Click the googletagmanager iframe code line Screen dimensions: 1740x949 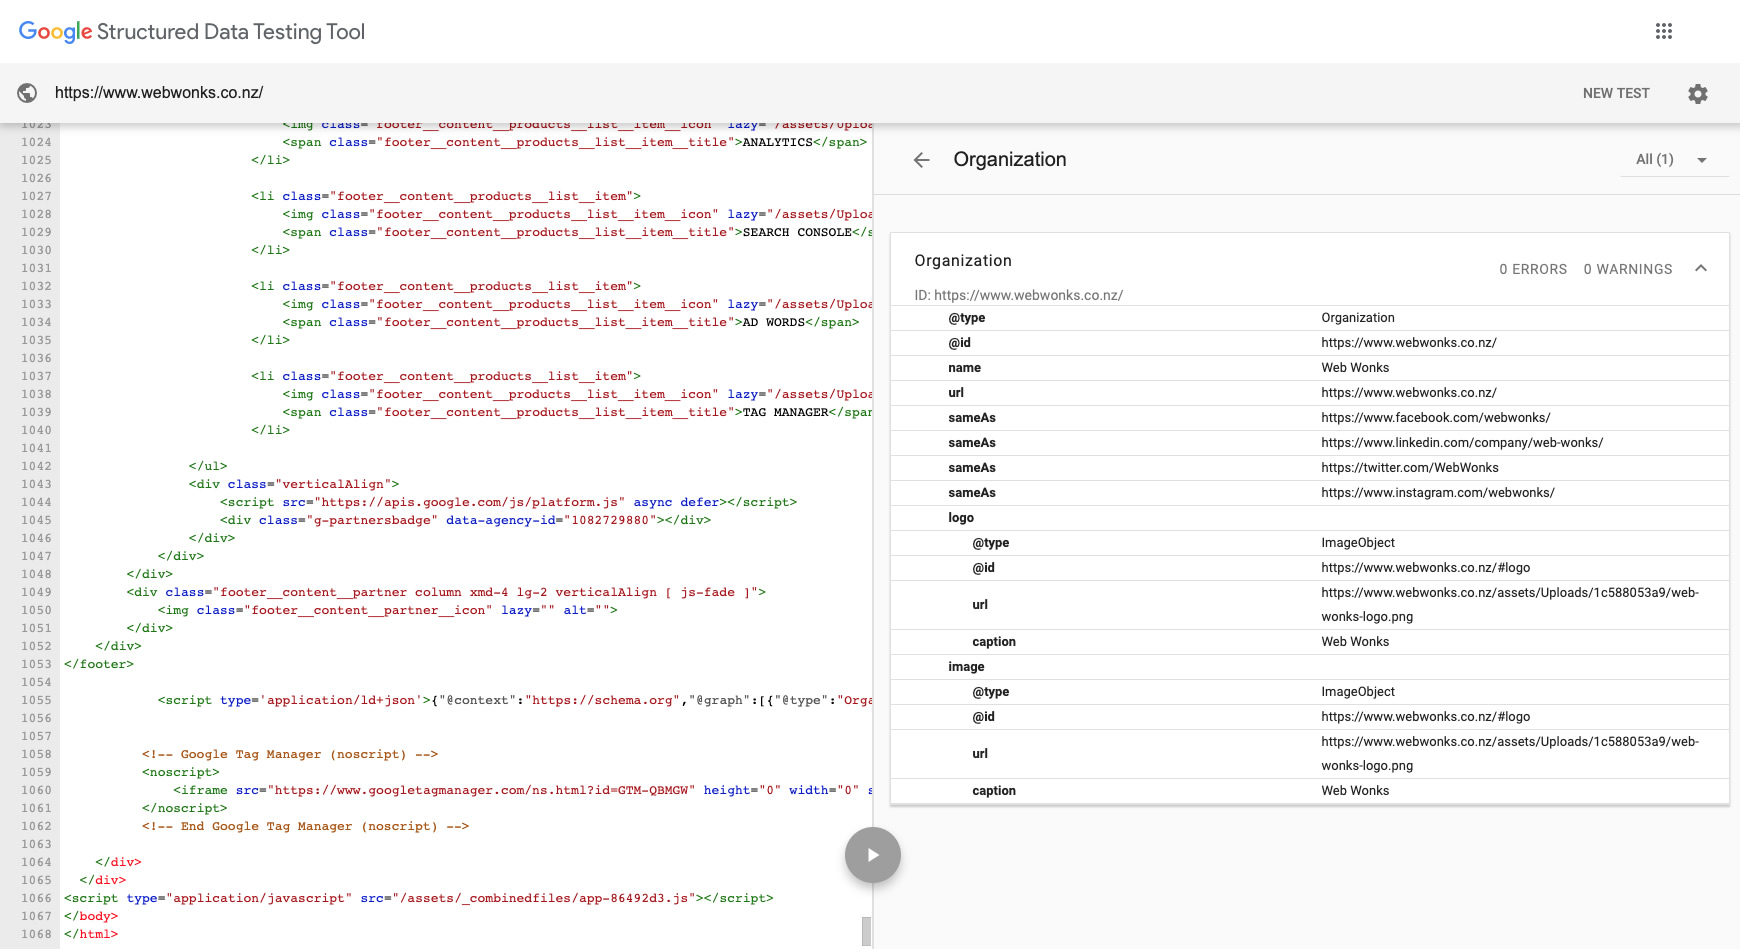coord(523,790)
